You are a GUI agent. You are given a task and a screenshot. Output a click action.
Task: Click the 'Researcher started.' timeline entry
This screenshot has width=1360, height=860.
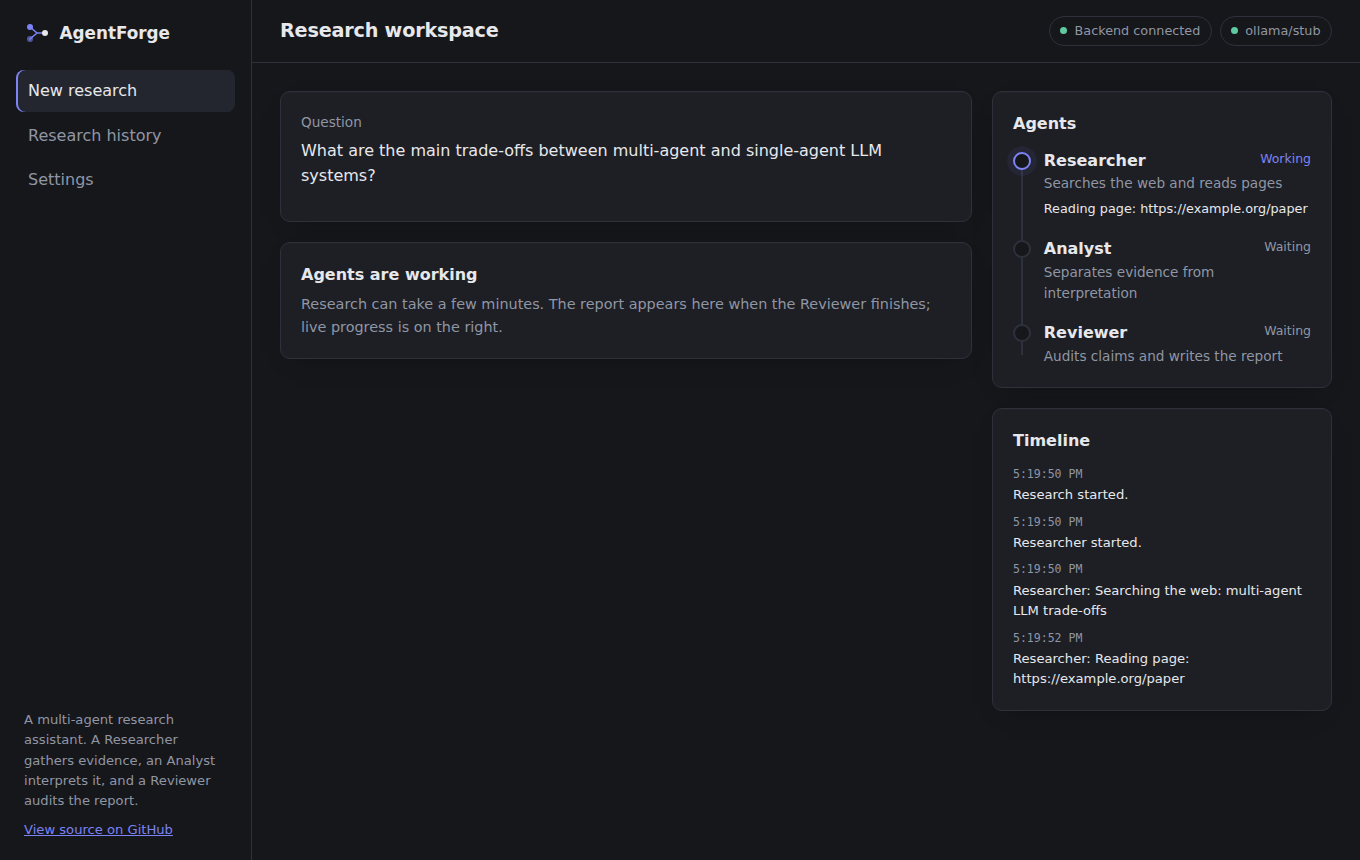pyautogui.click(x=1077, y=542)
